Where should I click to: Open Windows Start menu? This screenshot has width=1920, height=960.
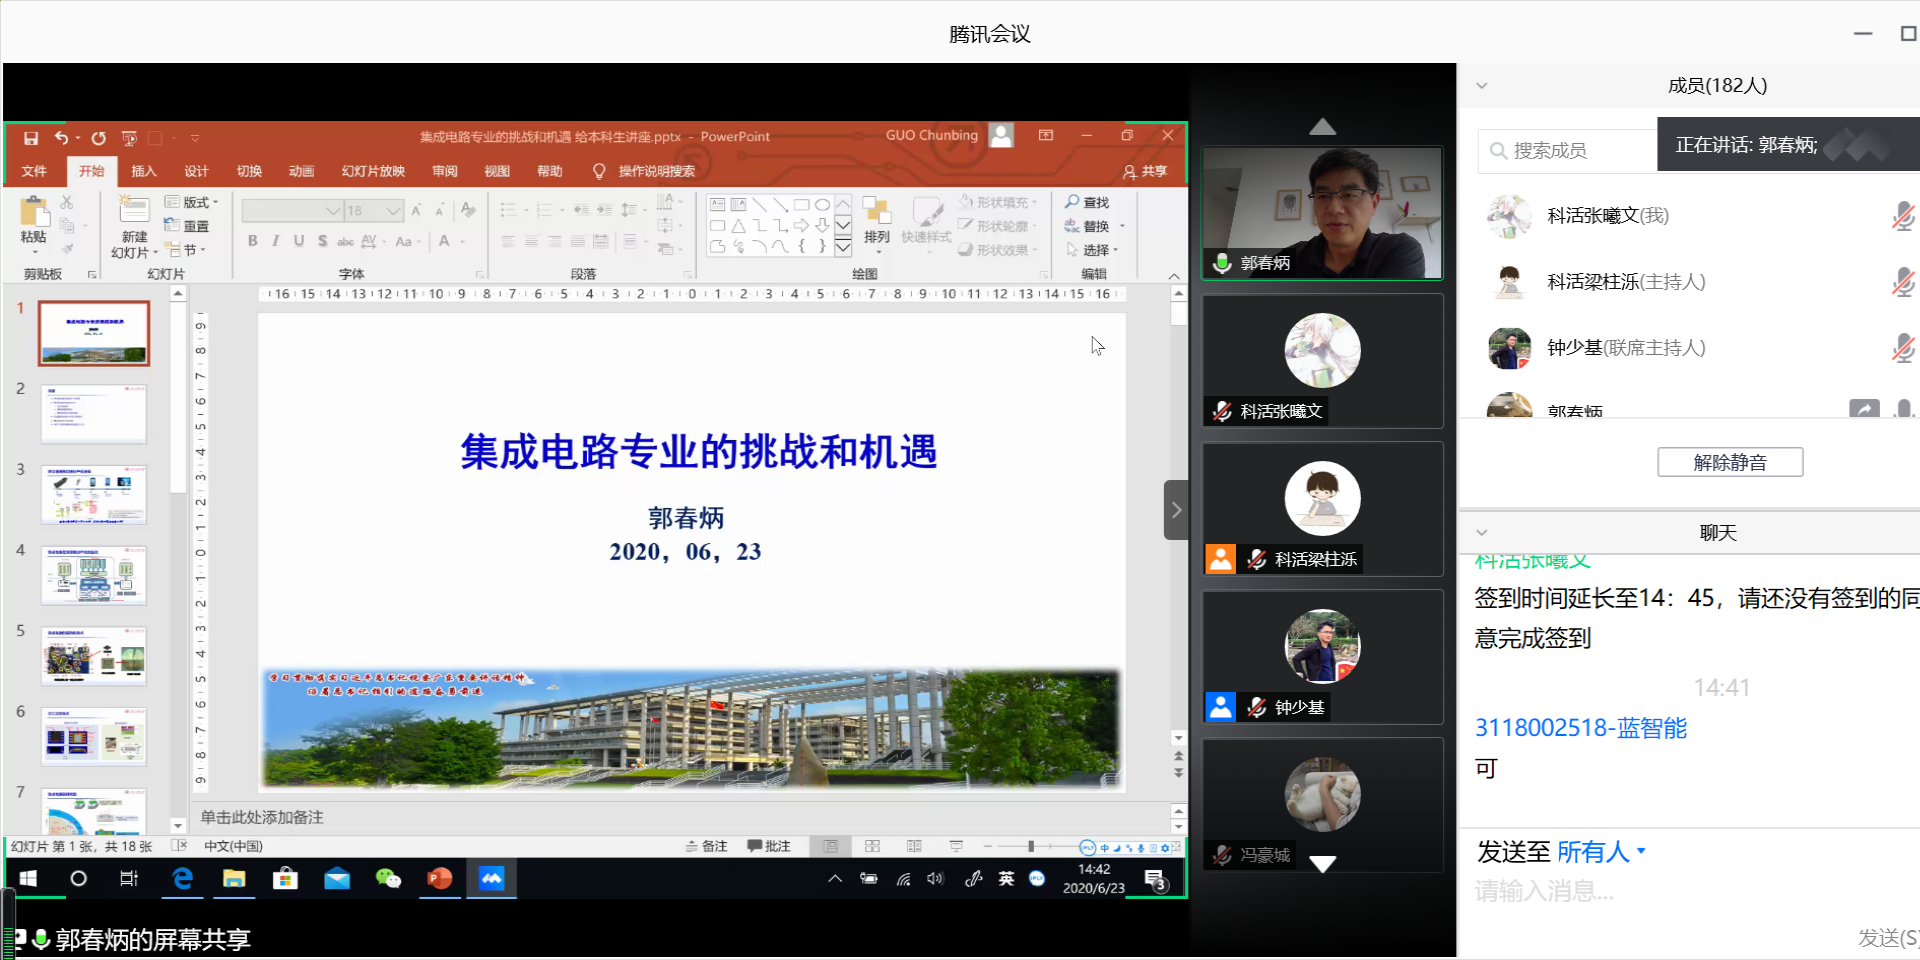tap(28, 879)
